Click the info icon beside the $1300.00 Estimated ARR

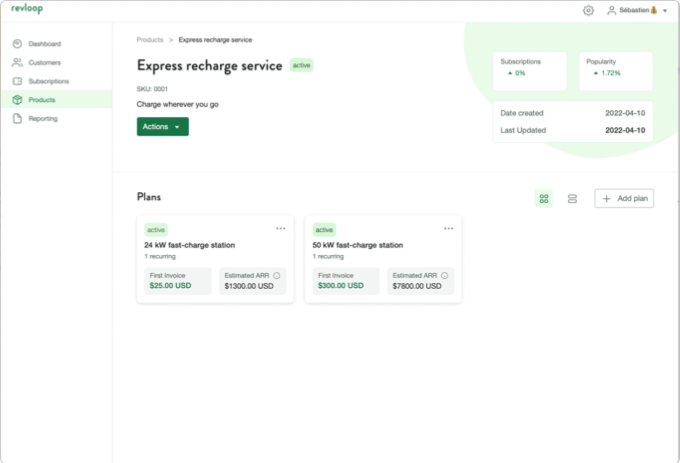[x=276, y=275]
